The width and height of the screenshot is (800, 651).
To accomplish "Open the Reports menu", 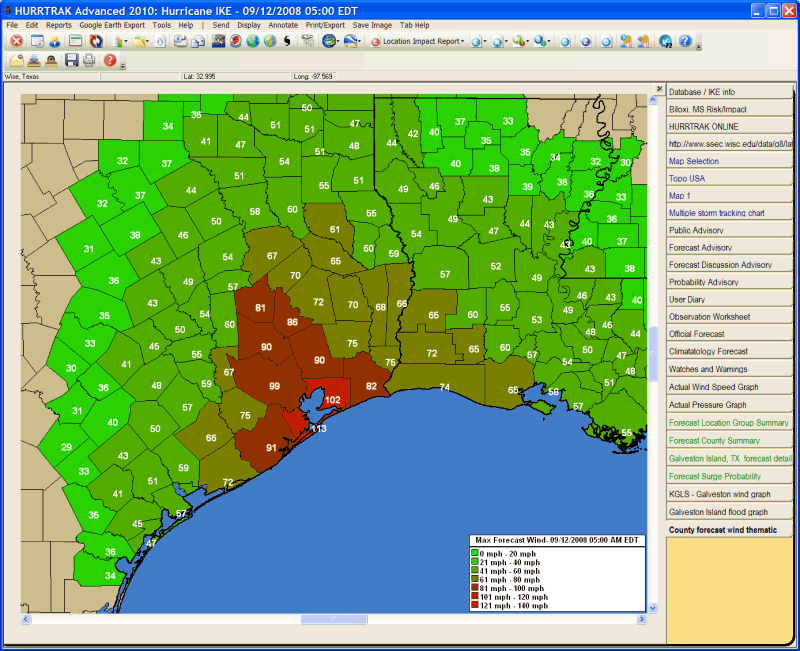I will coord(58,24).
